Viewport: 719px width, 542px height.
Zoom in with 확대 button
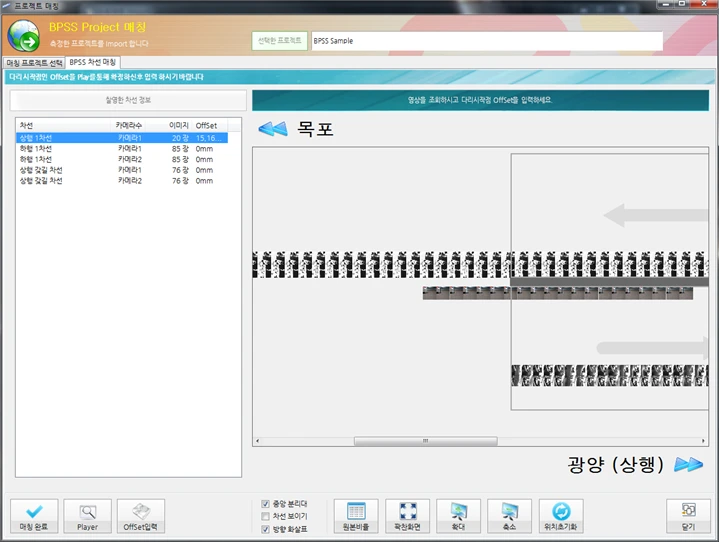pos(459,516)
